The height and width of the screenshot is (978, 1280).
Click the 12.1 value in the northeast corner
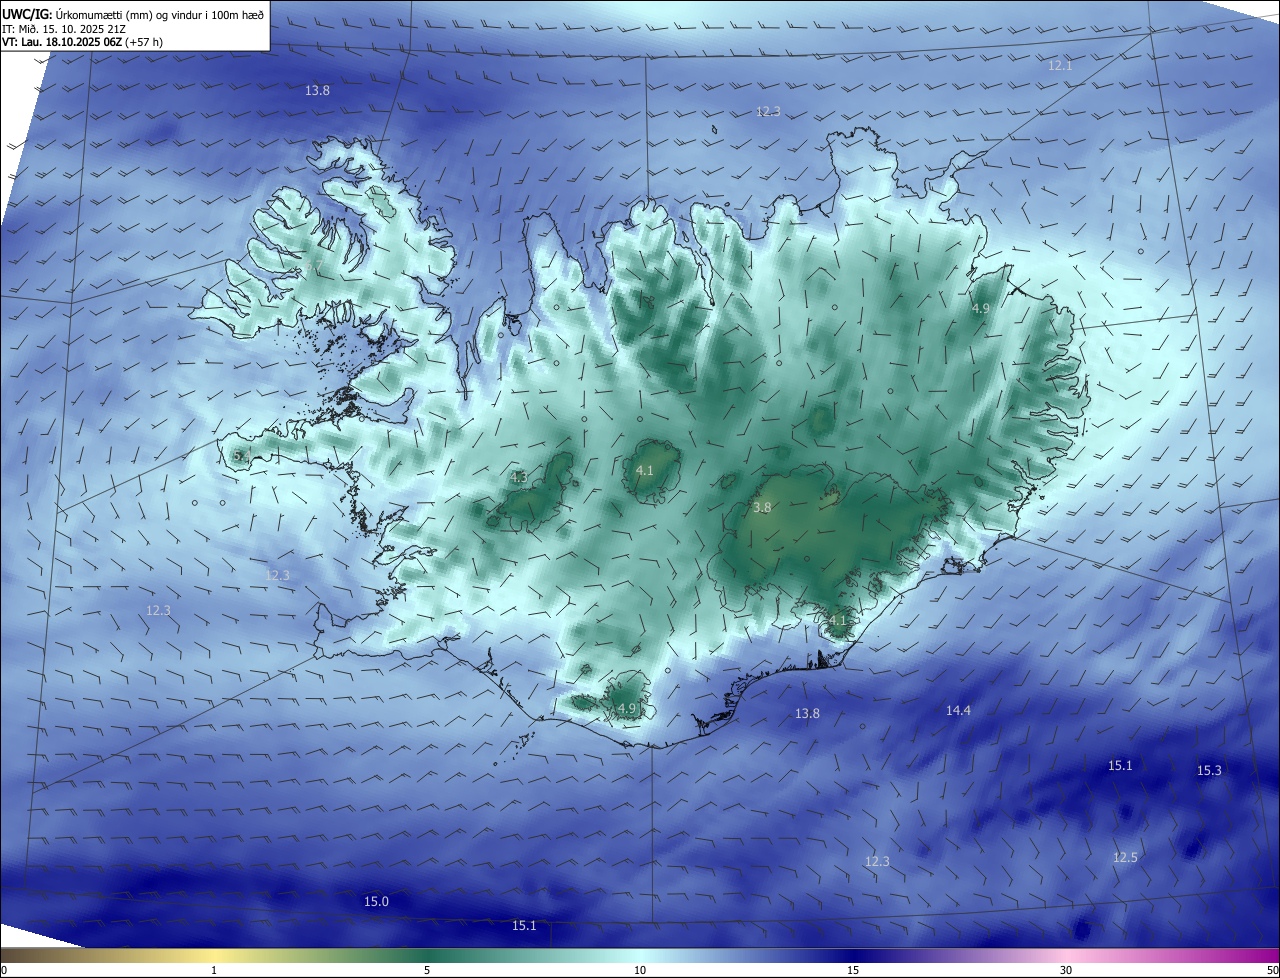1060,66
